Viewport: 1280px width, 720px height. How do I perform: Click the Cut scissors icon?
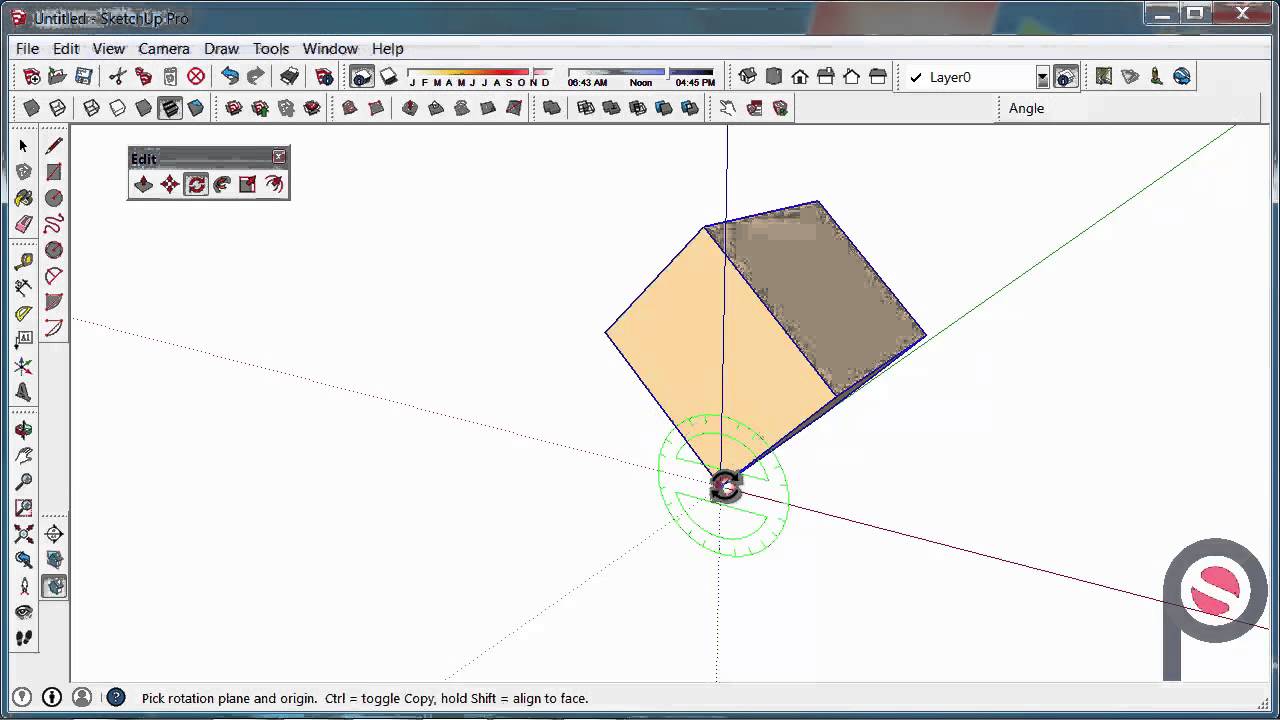(x=117, y=76)
